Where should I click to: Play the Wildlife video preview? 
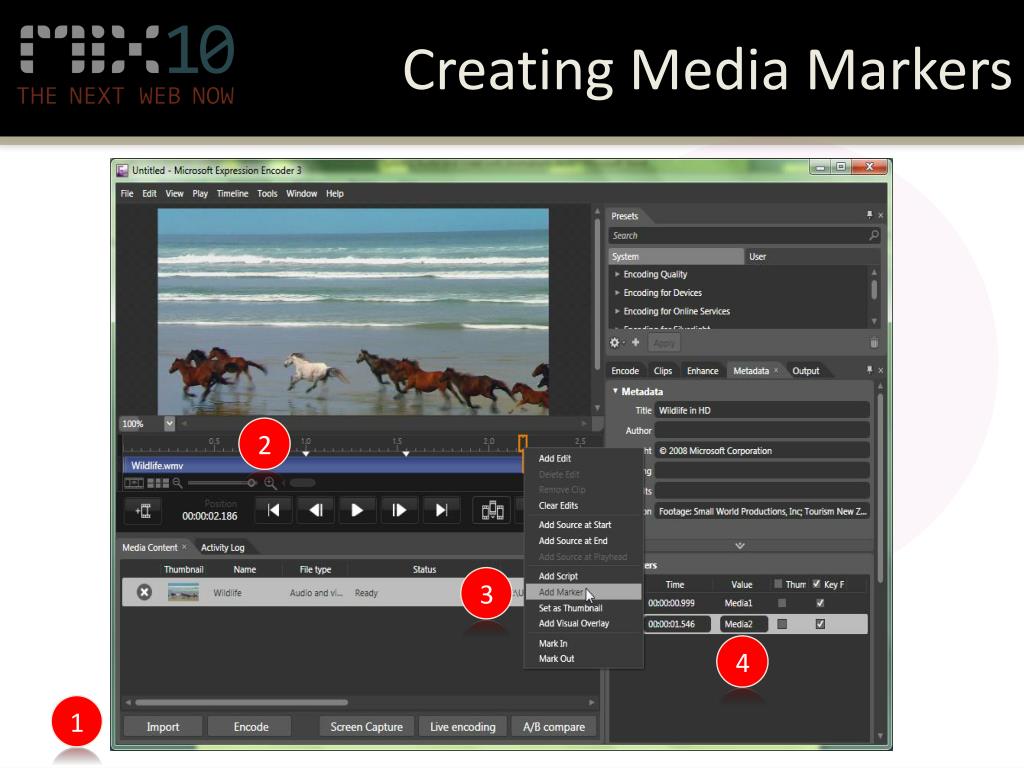357,510
